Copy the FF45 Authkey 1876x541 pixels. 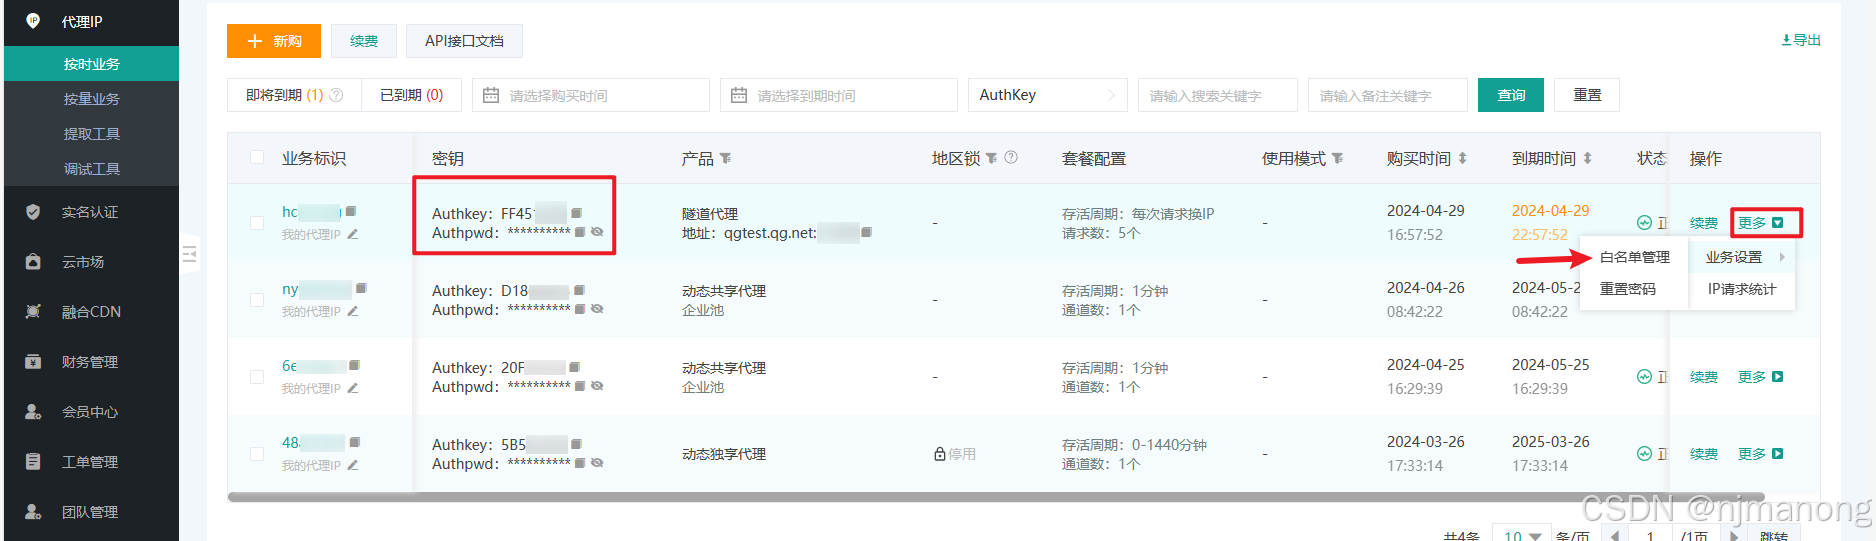[x=576, y=213]
